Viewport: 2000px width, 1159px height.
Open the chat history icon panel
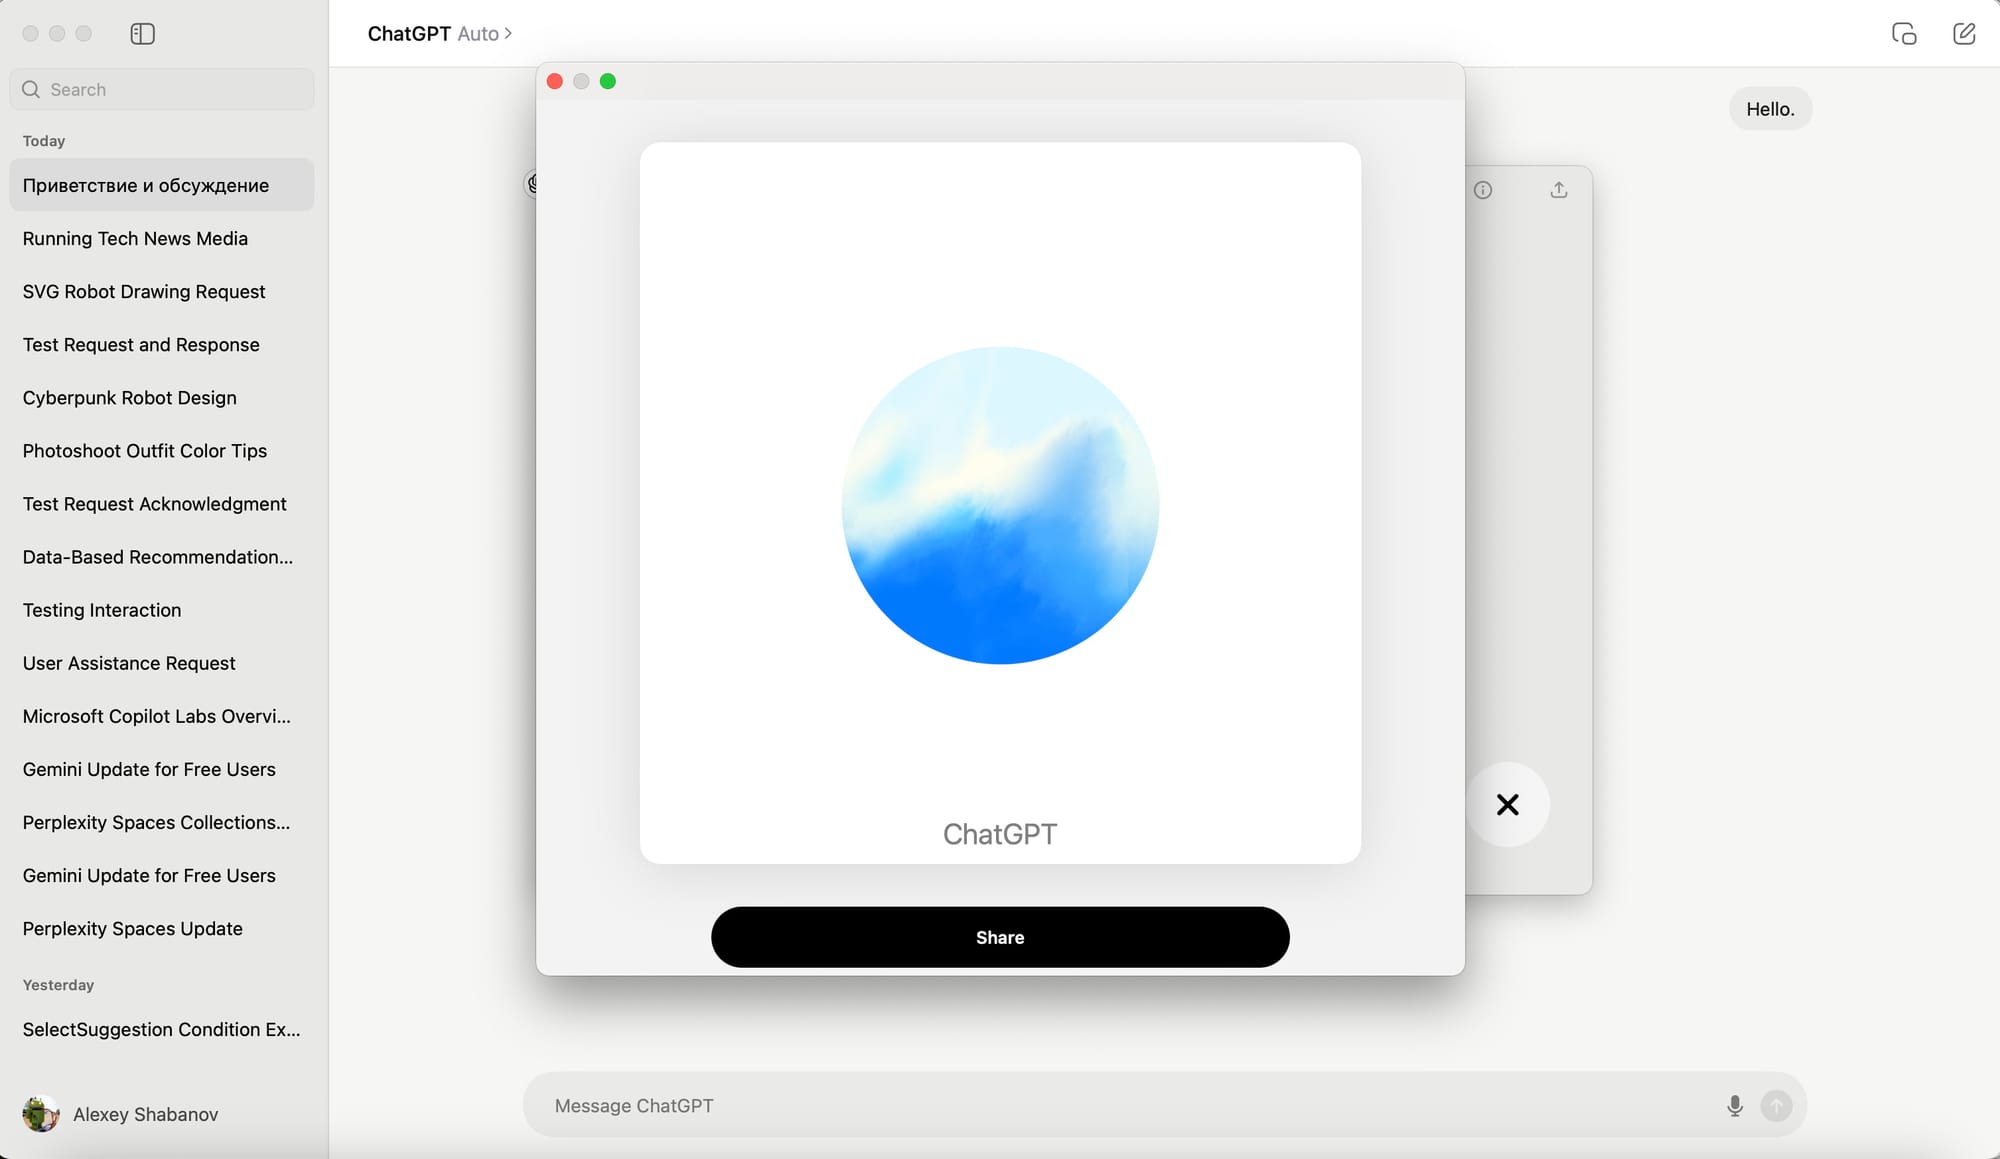click(x=141, y=32)
